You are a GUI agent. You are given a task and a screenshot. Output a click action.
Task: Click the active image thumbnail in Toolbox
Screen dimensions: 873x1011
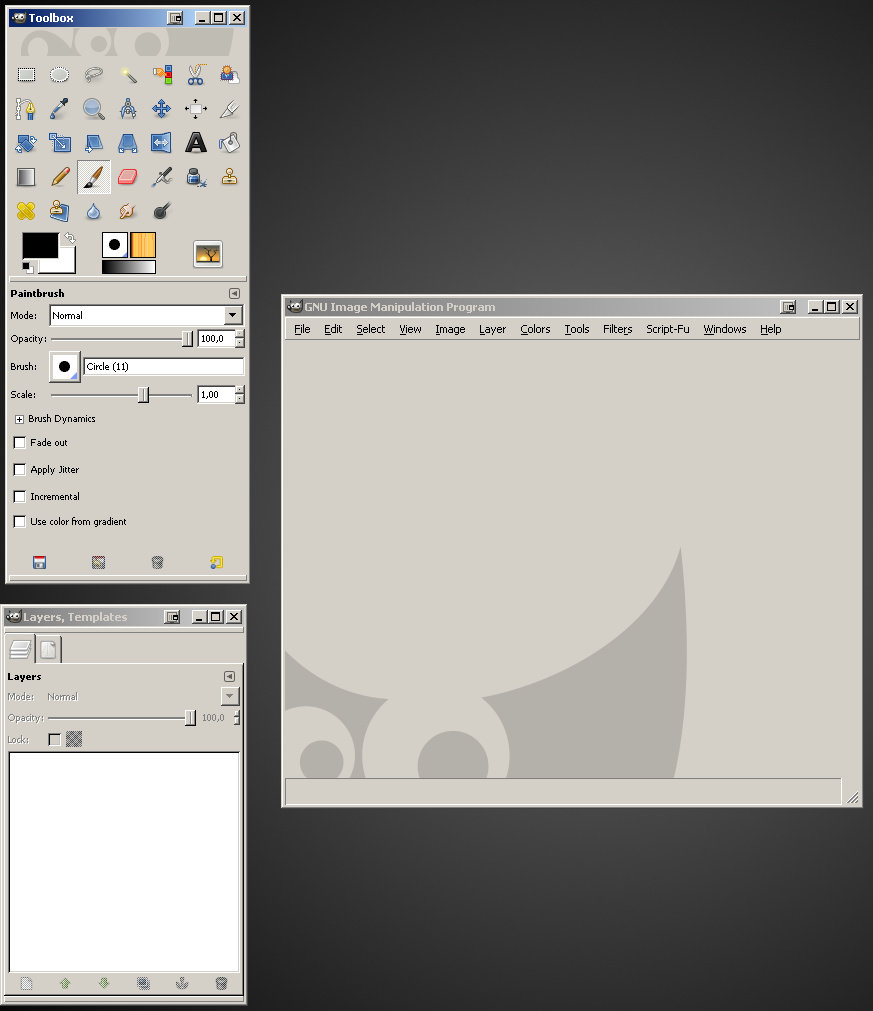208,255
